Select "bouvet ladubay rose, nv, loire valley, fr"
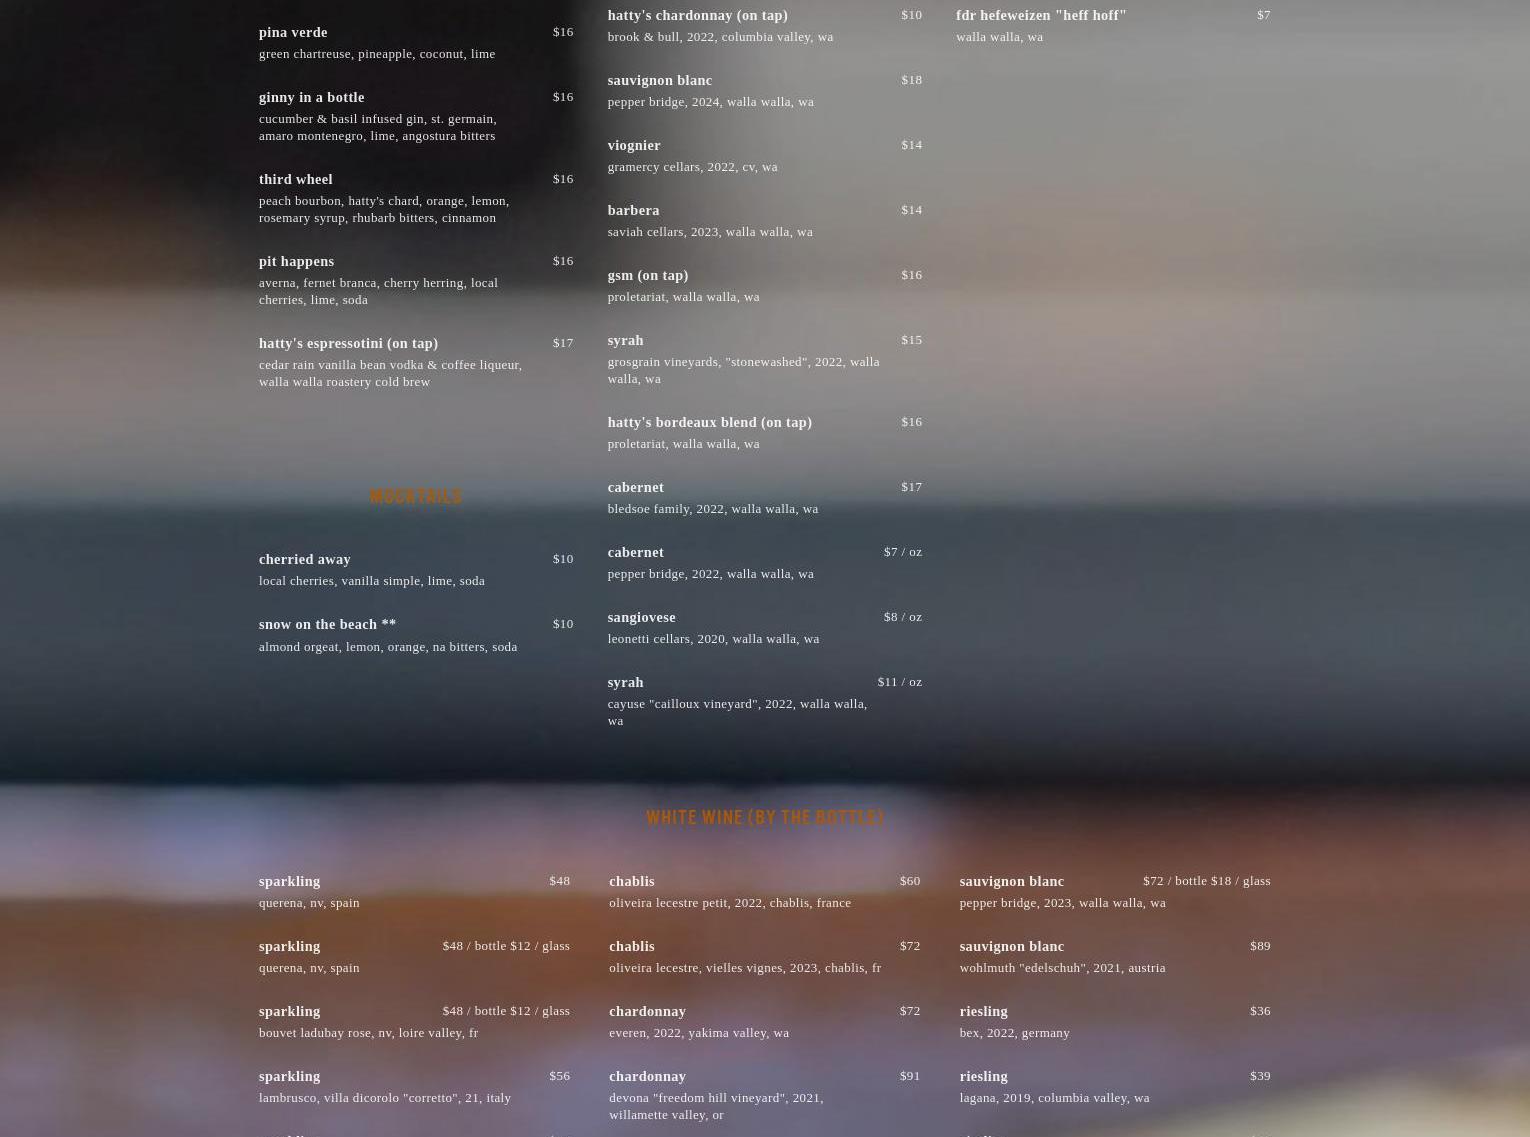The width and height of the screenshot is (1530, 1137). (x=368, y=1033)
